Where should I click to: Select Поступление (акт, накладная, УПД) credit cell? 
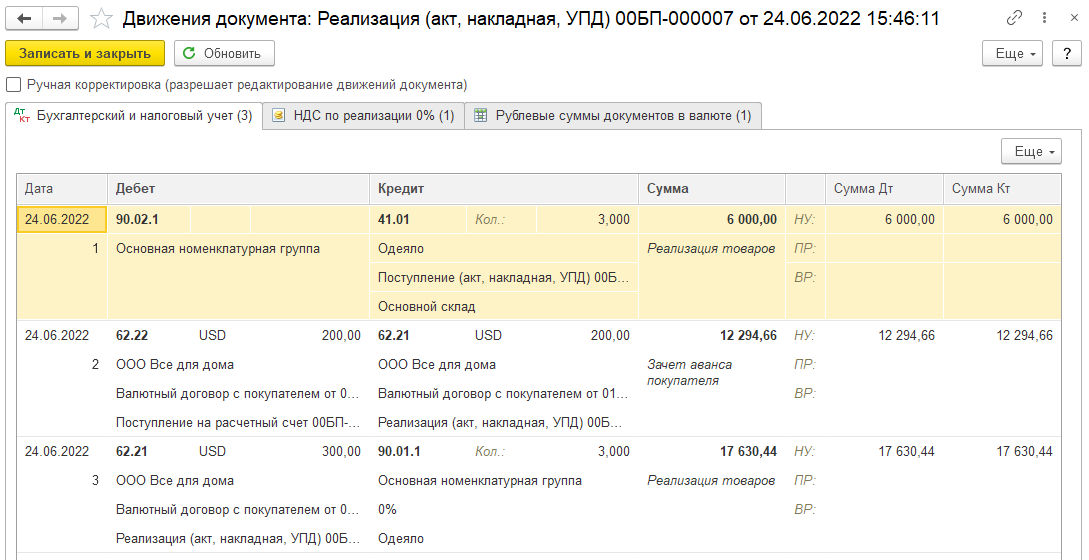point(504,277)
